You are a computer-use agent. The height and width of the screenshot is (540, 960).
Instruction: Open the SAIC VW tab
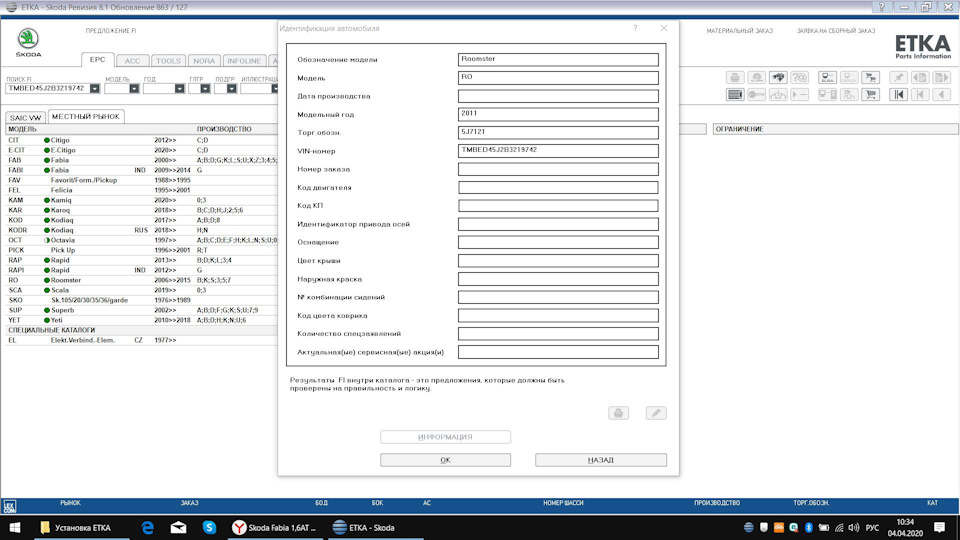(x=26, y=117)
